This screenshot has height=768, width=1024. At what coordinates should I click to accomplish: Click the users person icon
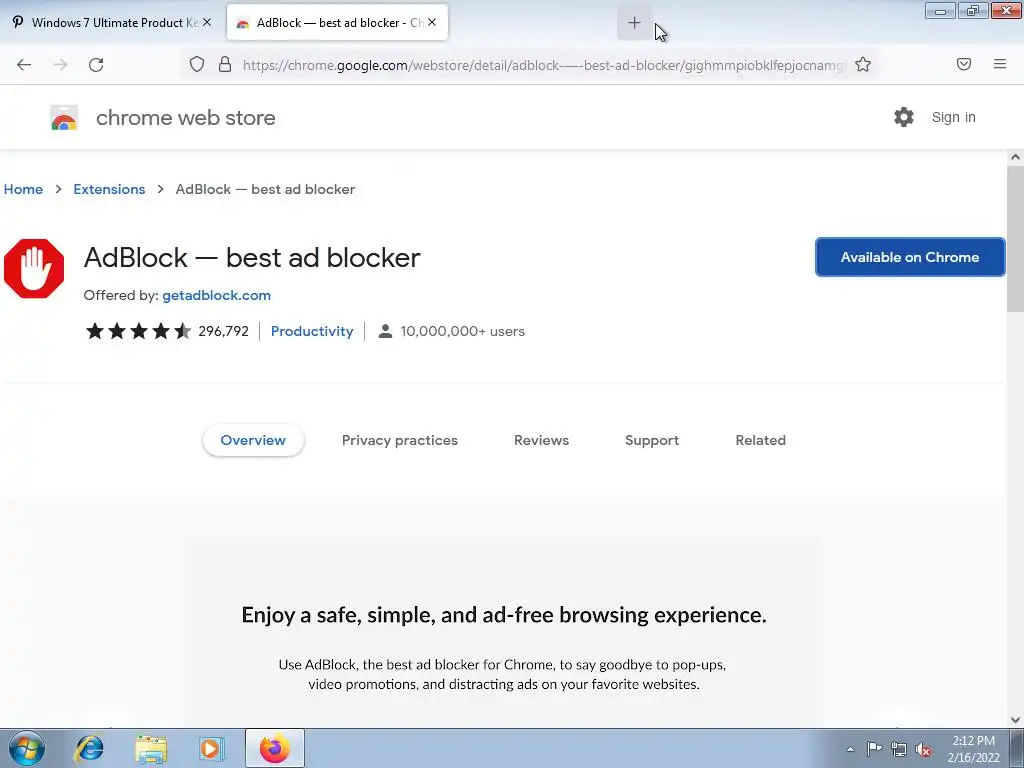click(385, 331)
